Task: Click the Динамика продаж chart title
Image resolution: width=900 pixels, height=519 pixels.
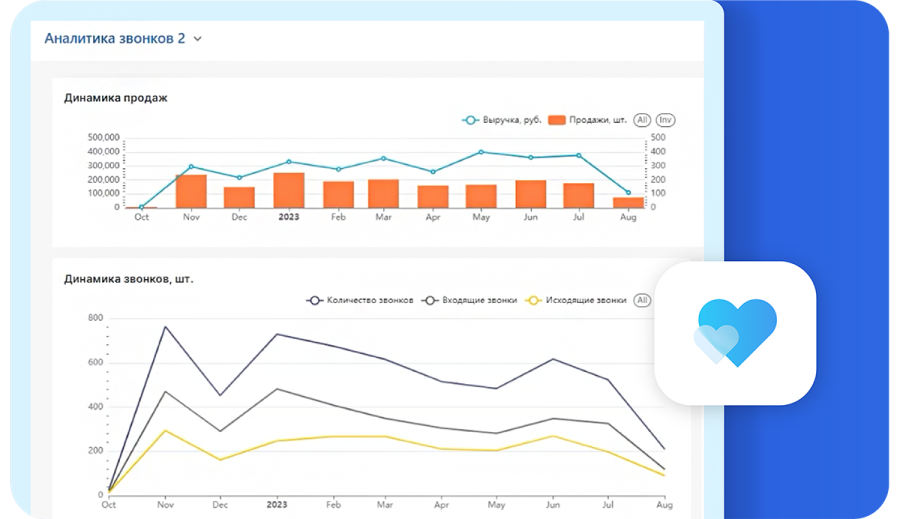Action: pos(115,98)
